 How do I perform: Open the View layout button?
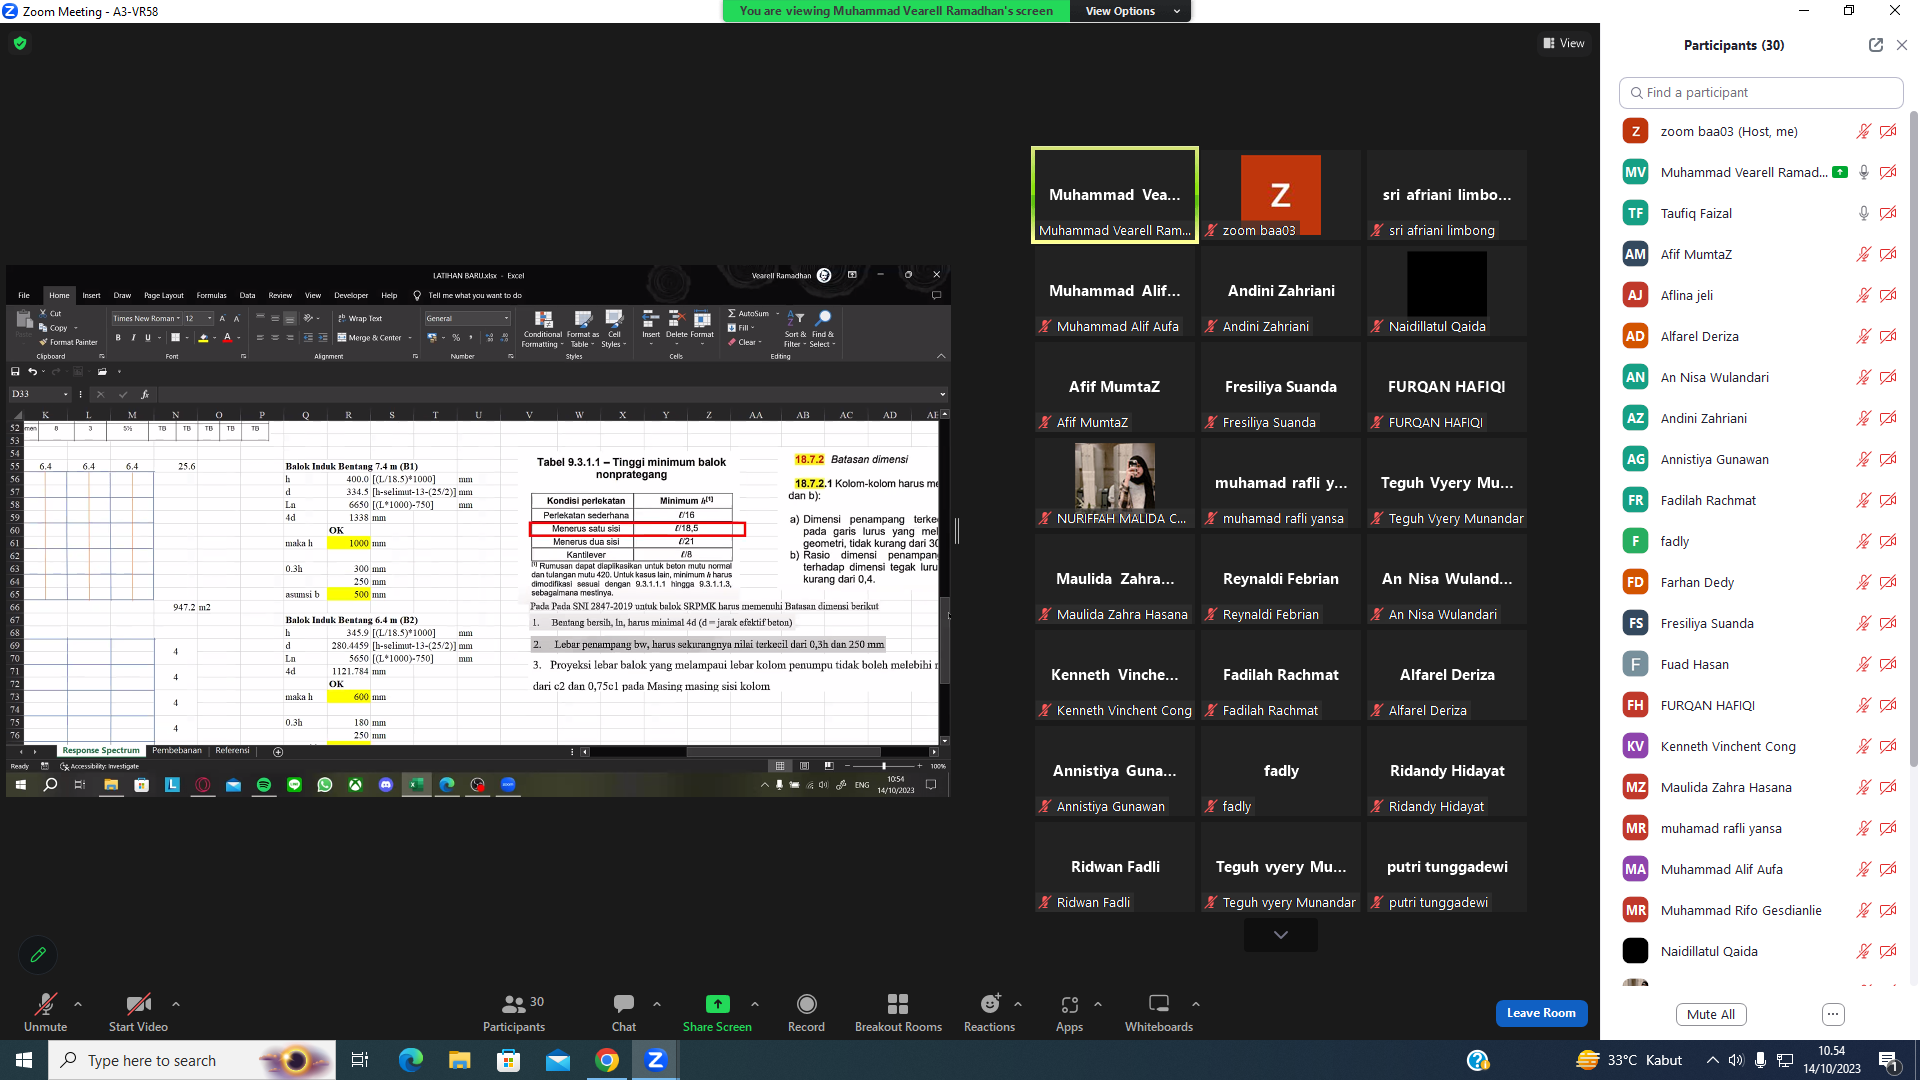coord(1564,43)
